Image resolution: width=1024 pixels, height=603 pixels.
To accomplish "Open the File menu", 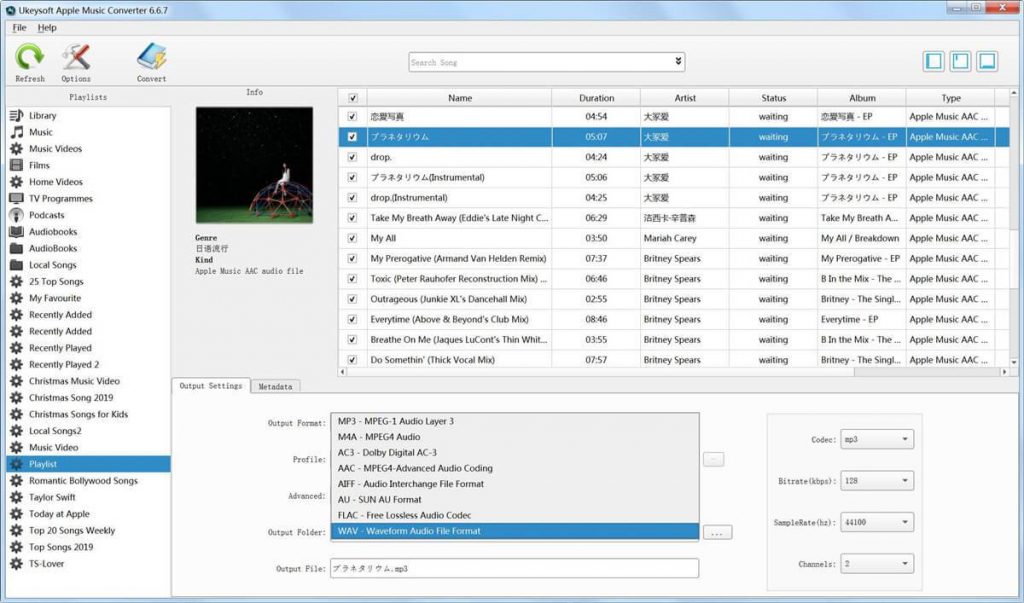I will click(18, 28).
